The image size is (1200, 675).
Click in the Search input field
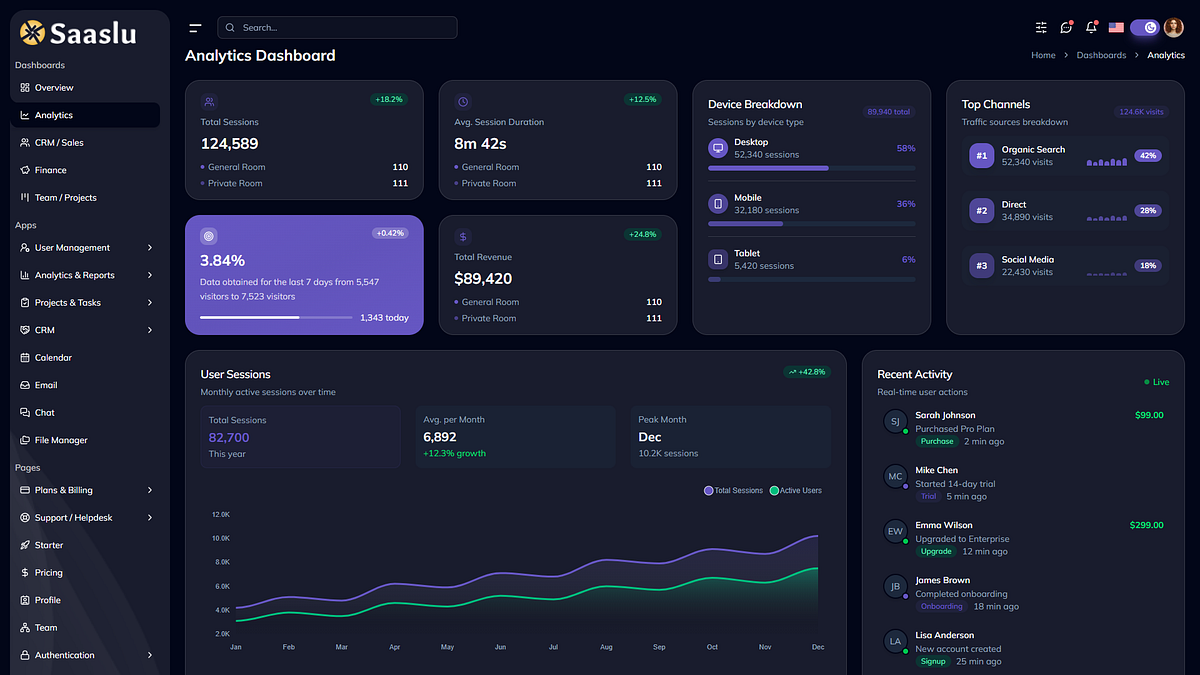point(337,28)
